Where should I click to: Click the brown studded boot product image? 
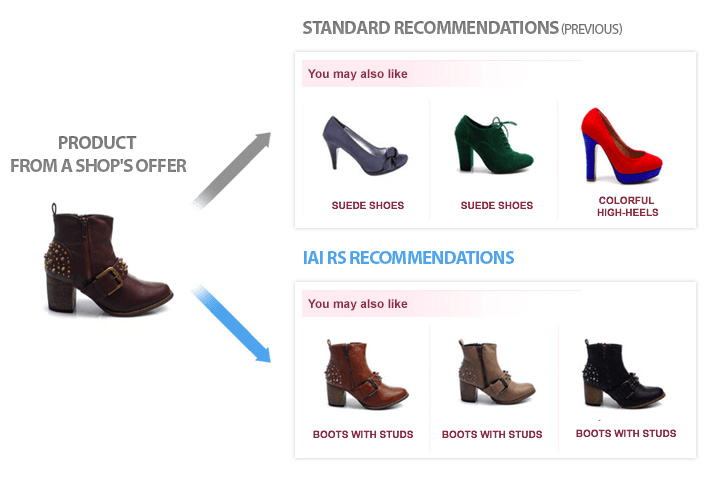click(x=108, y=259)
